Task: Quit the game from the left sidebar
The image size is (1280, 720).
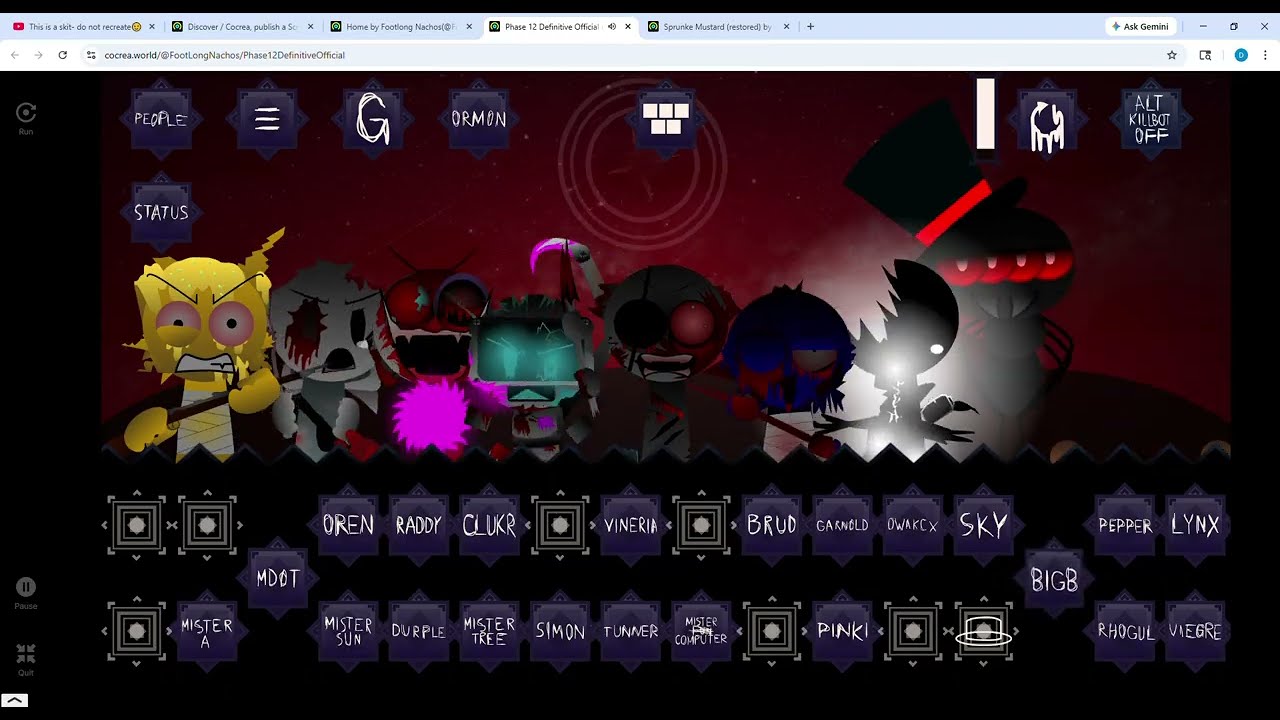Action: pos(26,659)
